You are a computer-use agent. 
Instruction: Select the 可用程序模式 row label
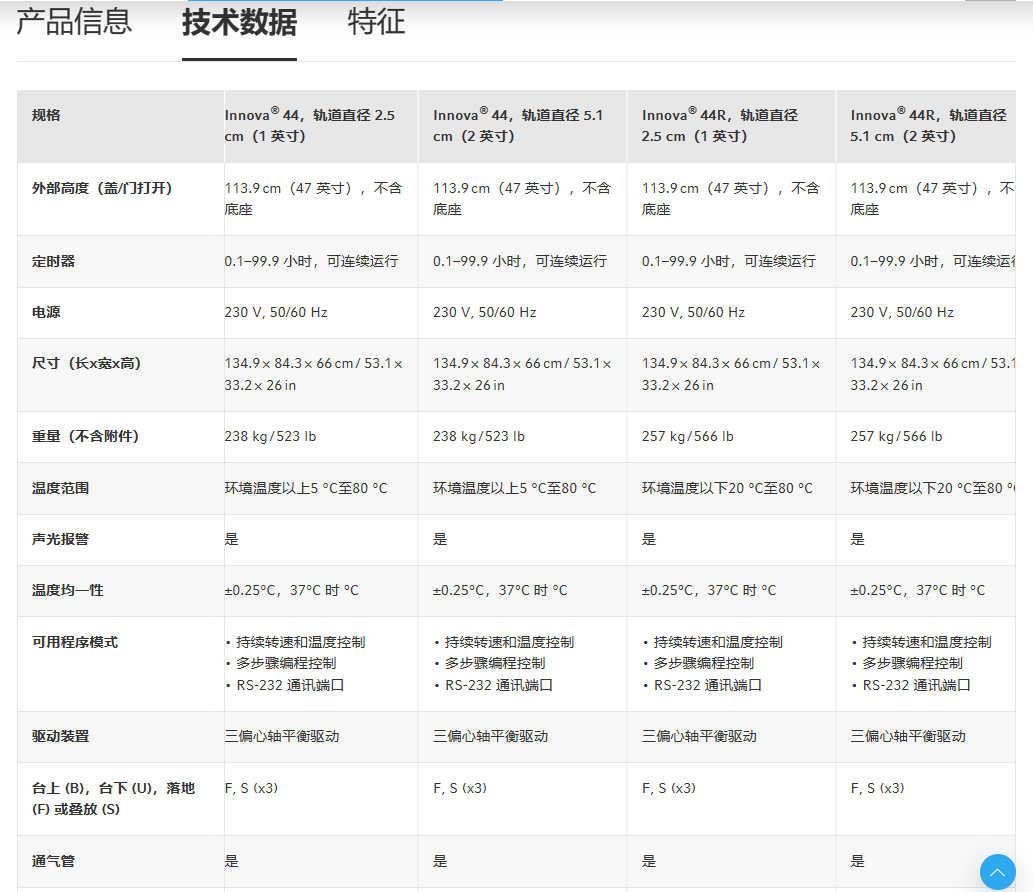pyautogui.click(x=75, y=642)
